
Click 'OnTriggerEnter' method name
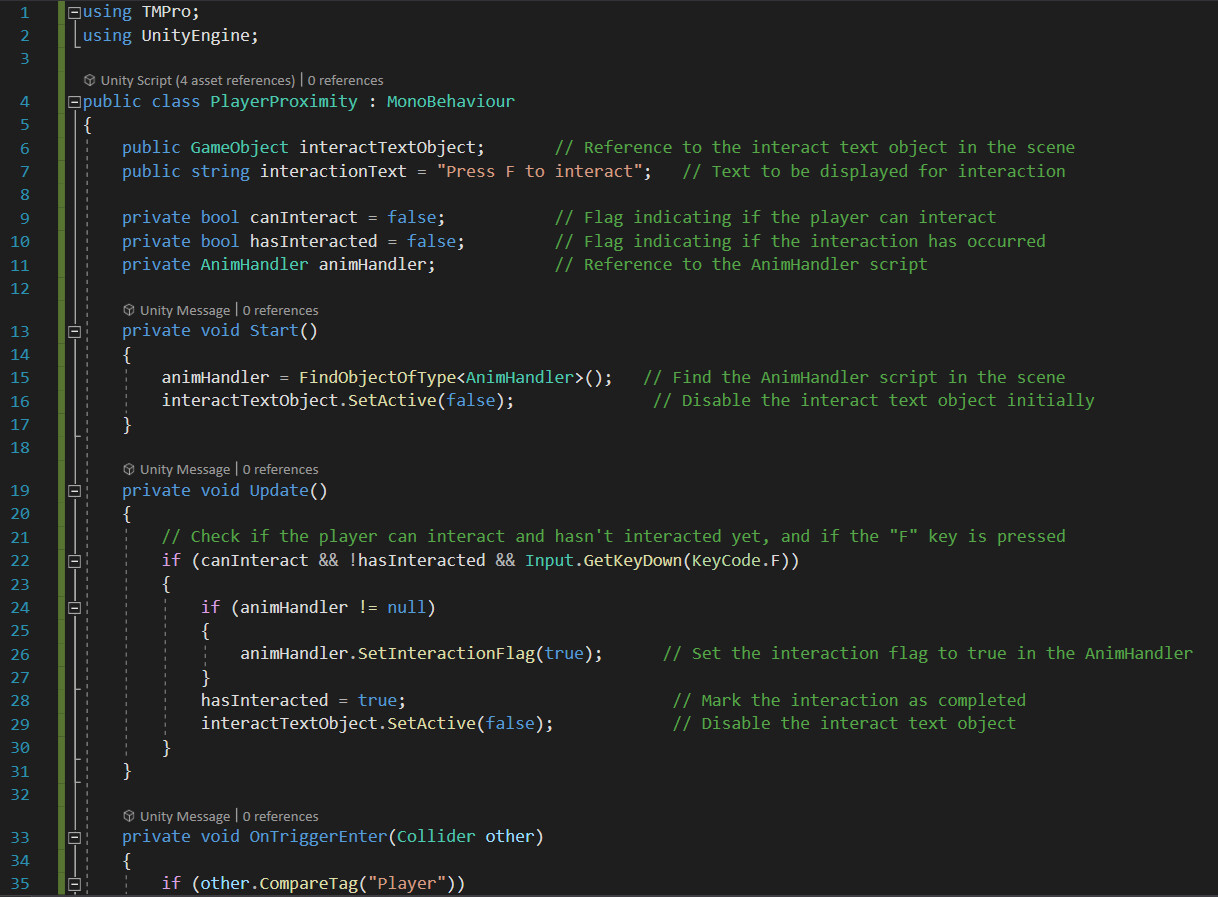pyautogui.click(x=319, y=836)
